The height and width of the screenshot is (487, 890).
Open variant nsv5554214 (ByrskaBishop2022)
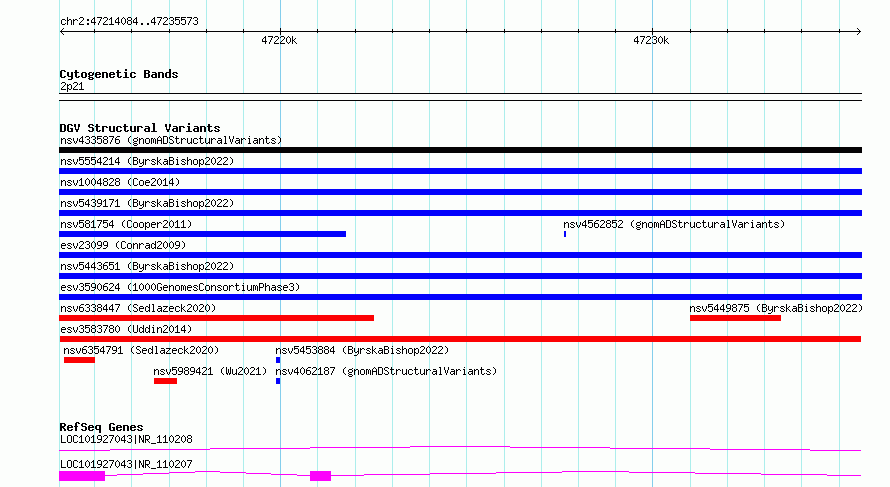point(147,161)
